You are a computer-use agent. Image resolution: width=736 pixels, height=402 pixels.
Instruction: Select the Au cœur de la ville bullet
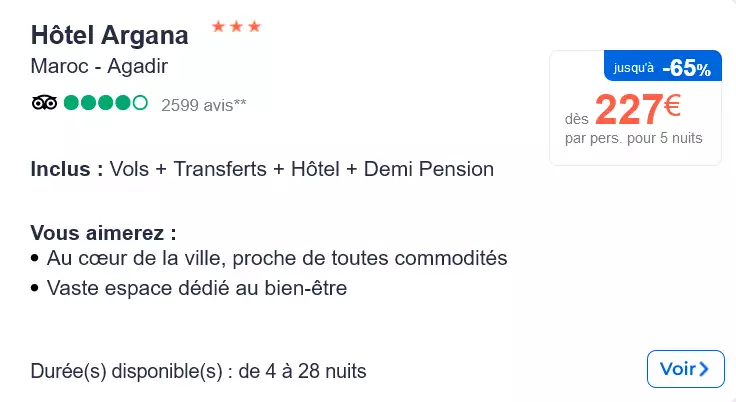point(269,258)
